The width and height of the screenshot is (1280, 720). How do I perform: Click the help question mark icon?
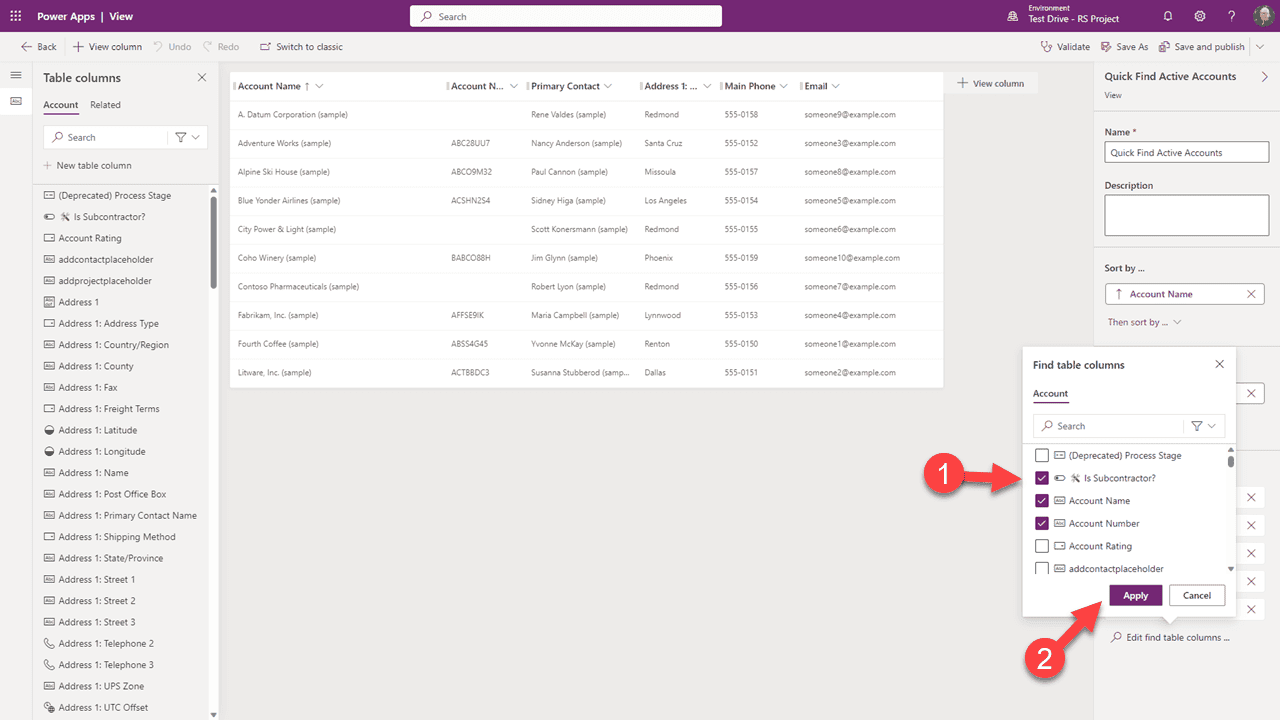1231,17
